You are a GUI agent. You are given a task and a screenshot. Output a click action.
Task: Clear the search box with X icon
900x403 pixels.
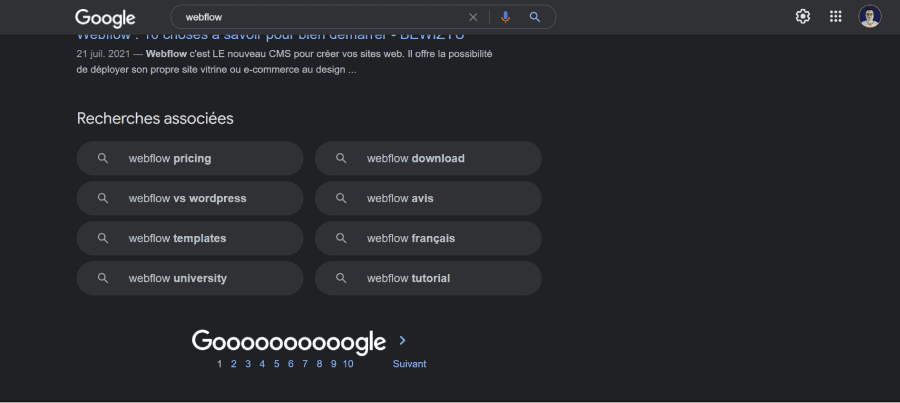click(473, 17)
